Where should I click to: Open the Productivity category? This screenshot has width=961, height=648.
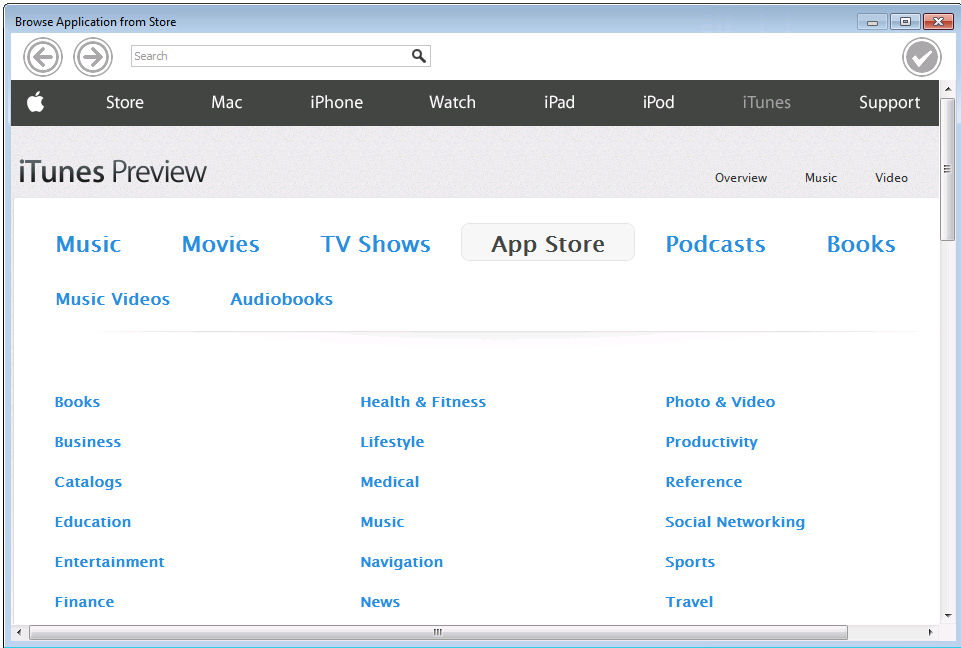[x=711, y=441]
